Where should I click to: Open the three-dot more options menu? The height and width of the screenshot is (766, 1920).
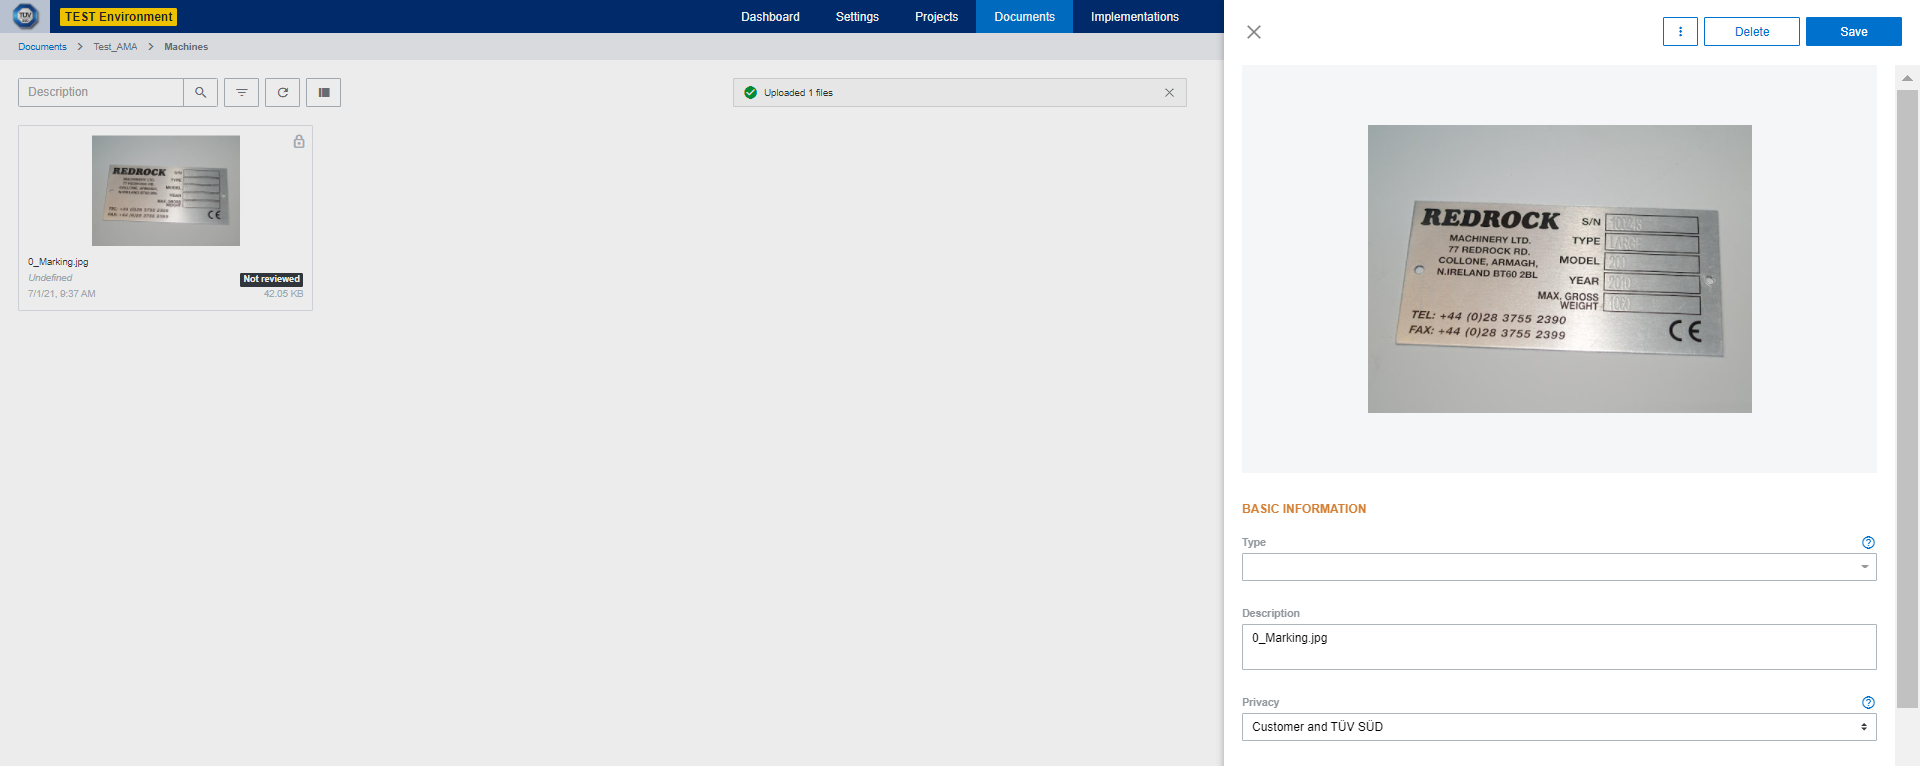click(1680, 32)
